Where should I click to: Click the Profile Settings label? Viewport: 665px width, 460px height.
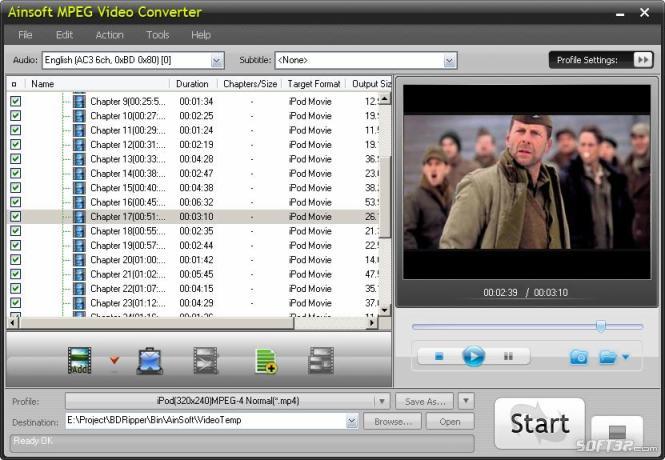coord(587,60)
